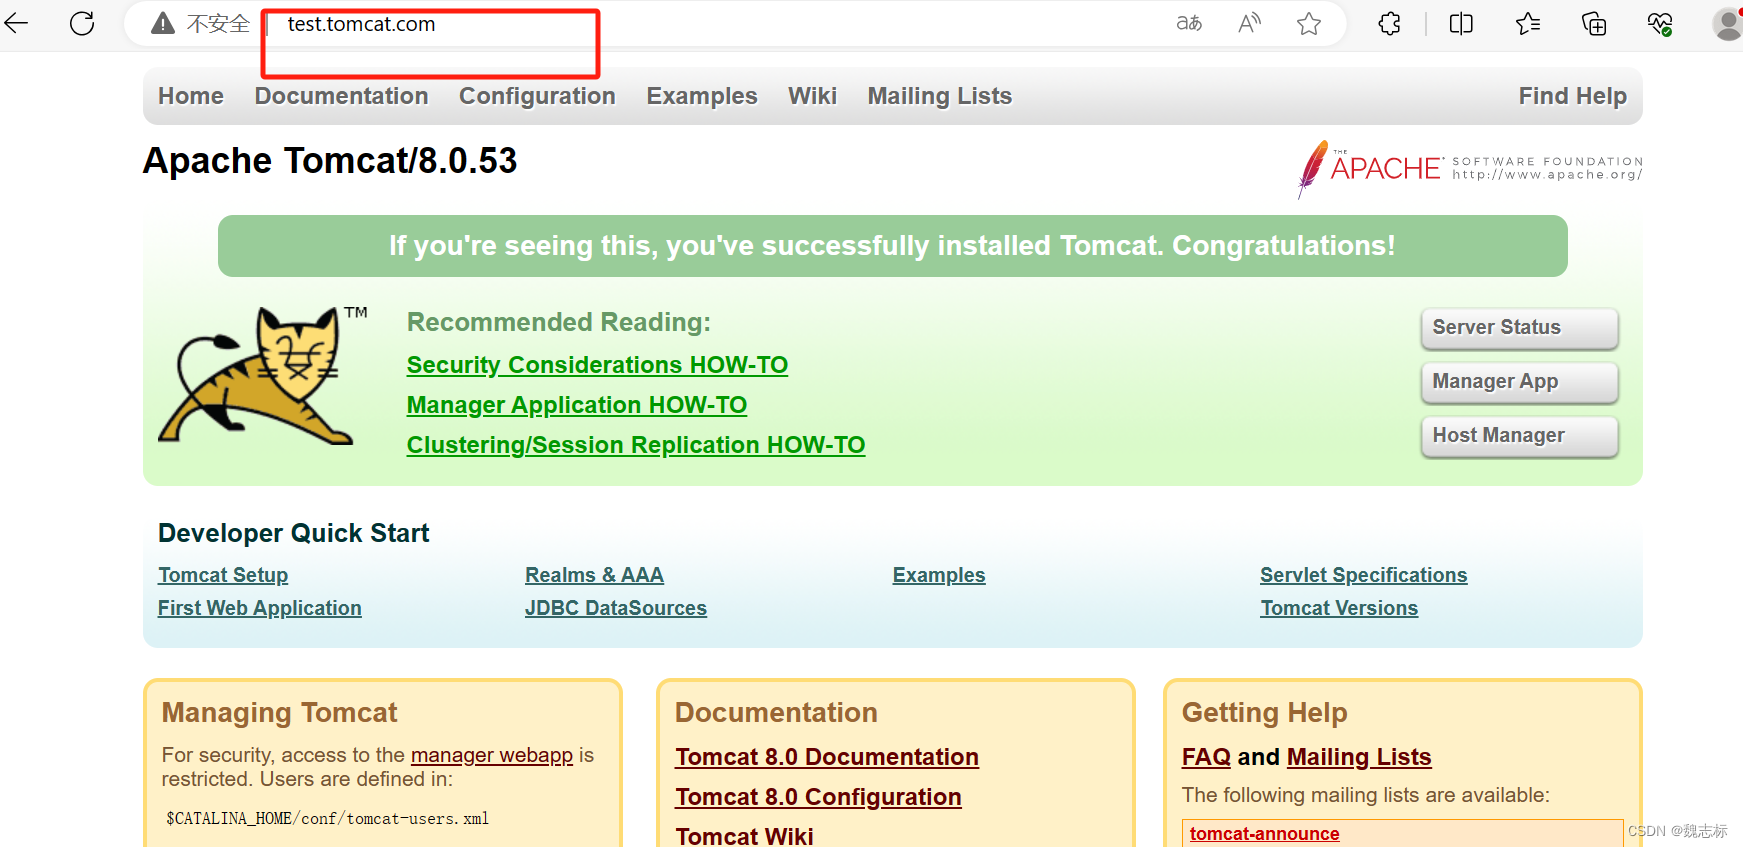Click the Managing Tomcat heading
1743x847 pixels.
[x=280, y=713]
